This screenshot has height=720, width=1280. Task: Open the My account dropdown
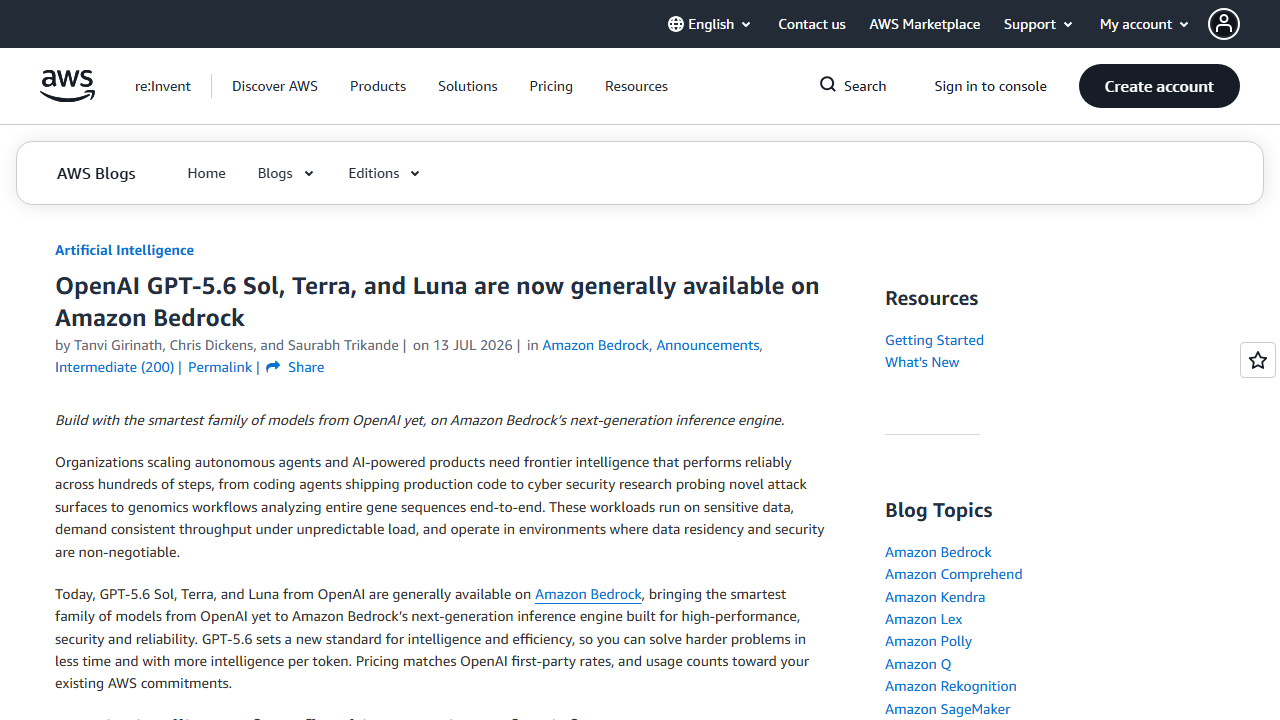[x=1144, y=24]
